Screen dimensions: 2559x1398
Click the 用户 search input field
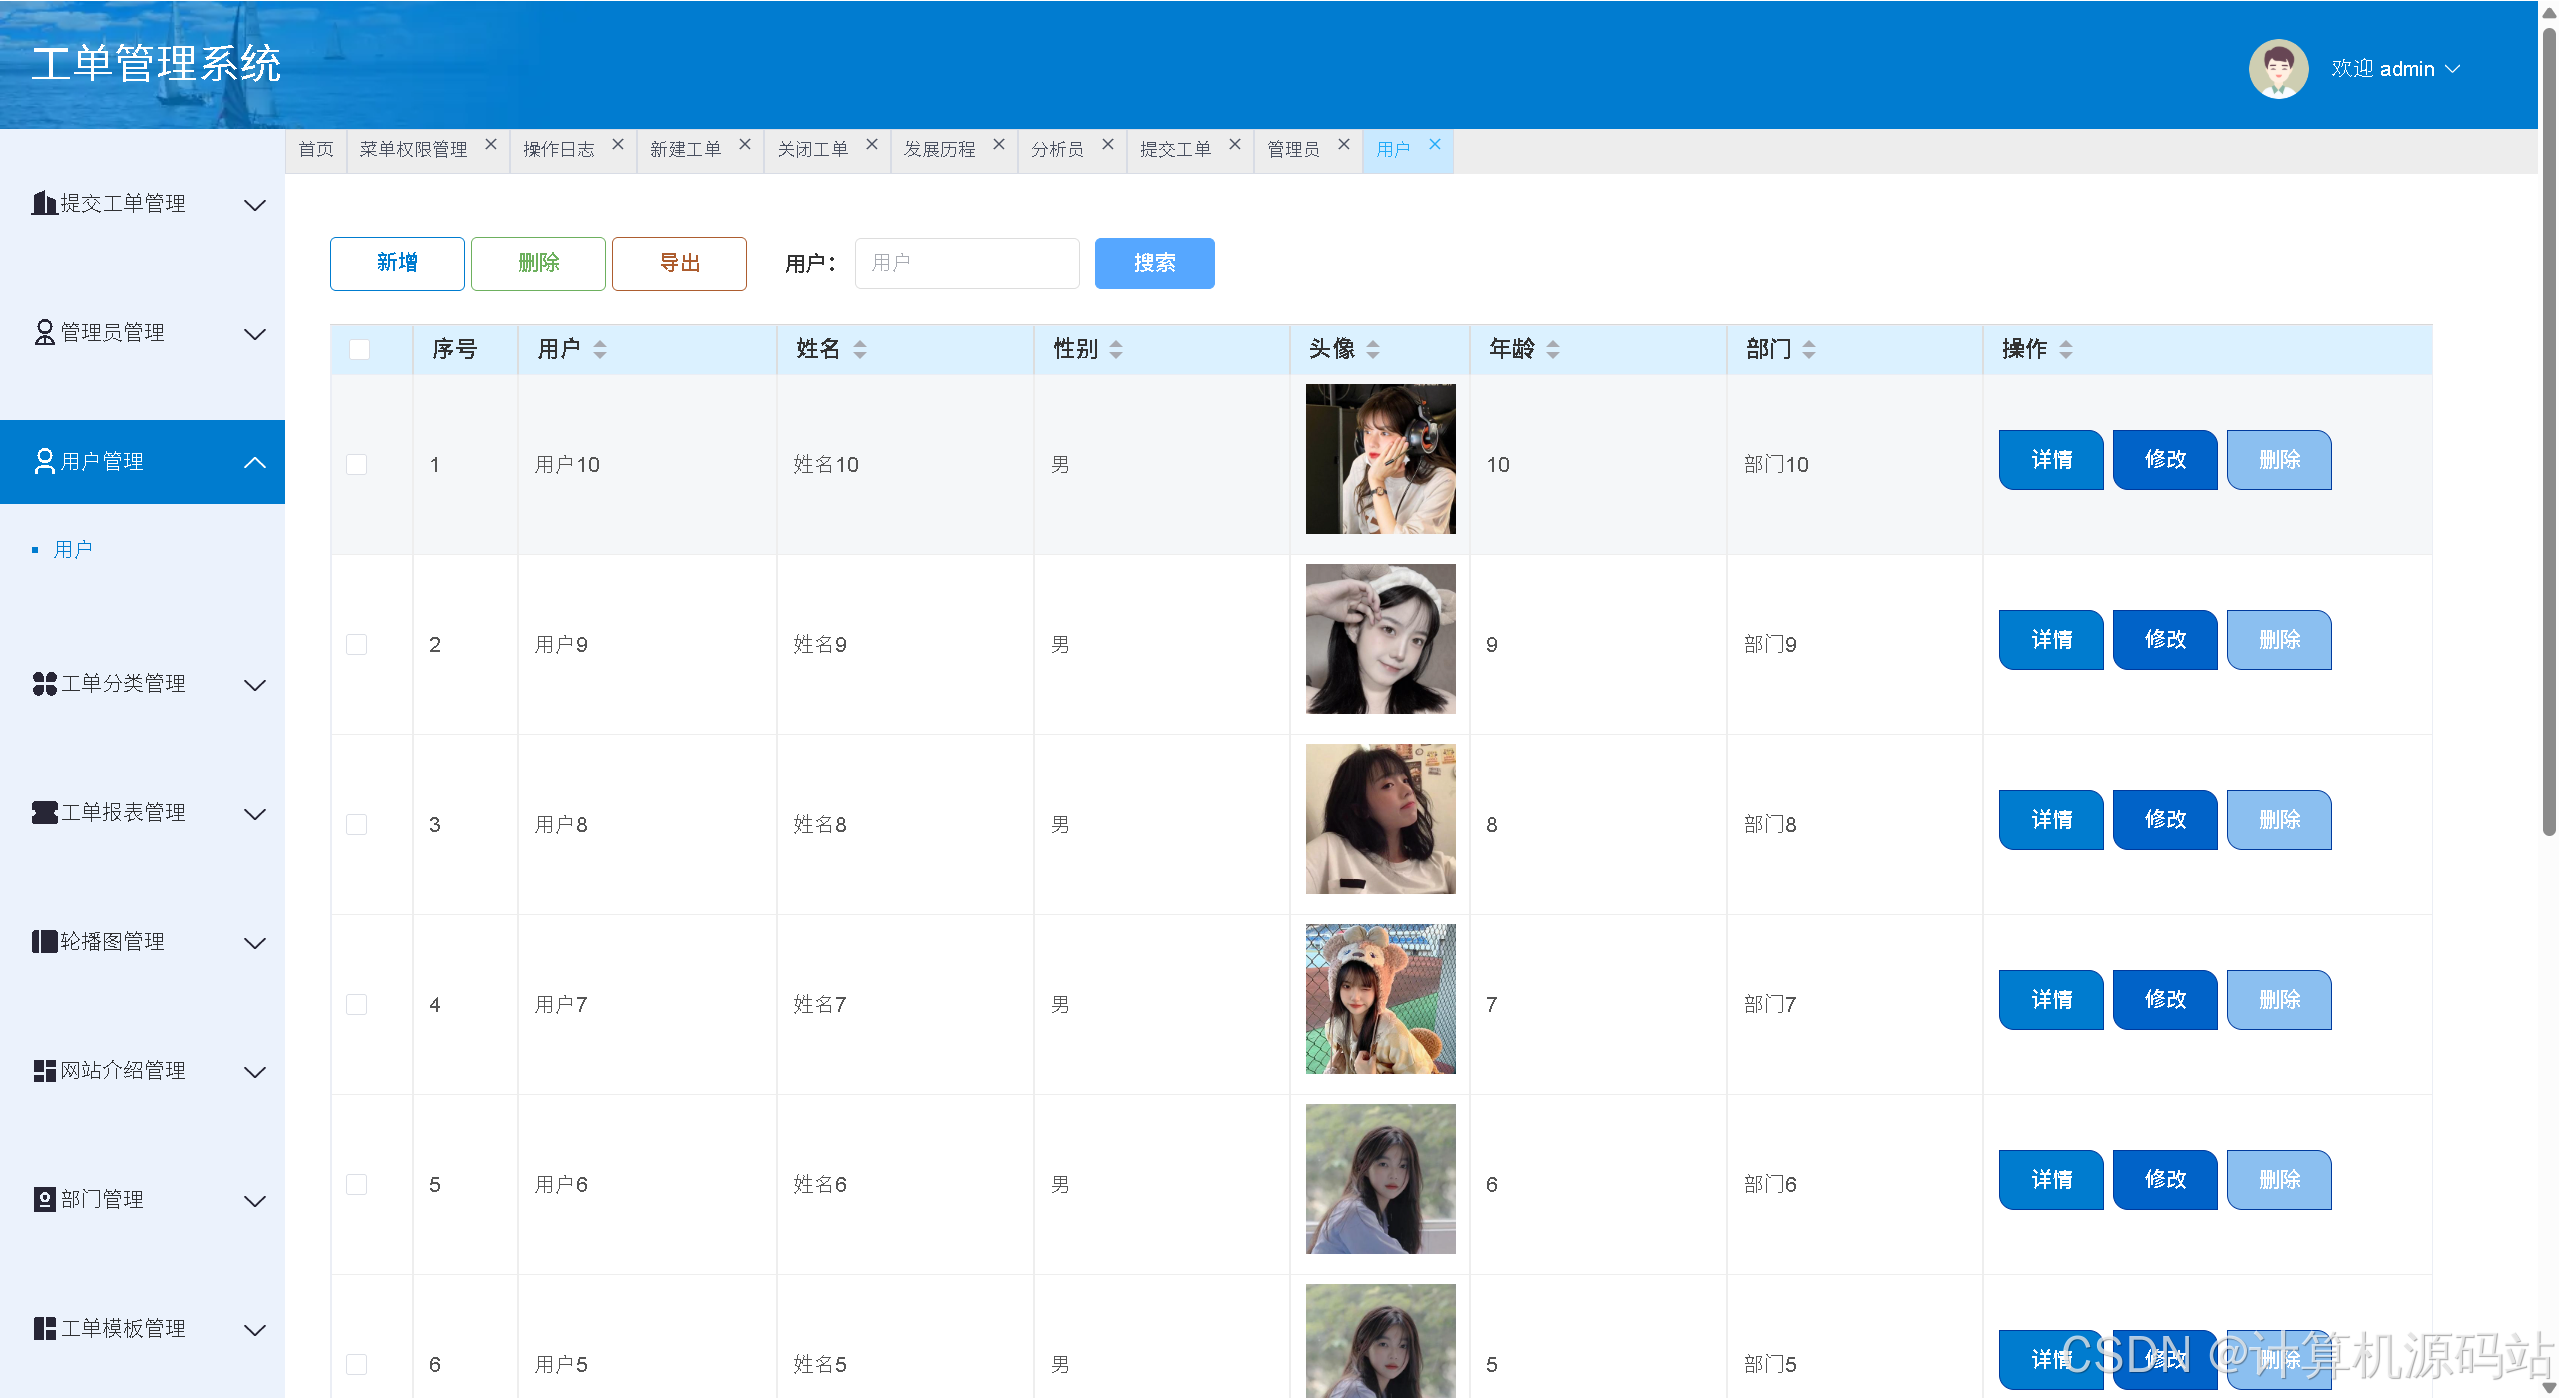(x=966, y=263)
